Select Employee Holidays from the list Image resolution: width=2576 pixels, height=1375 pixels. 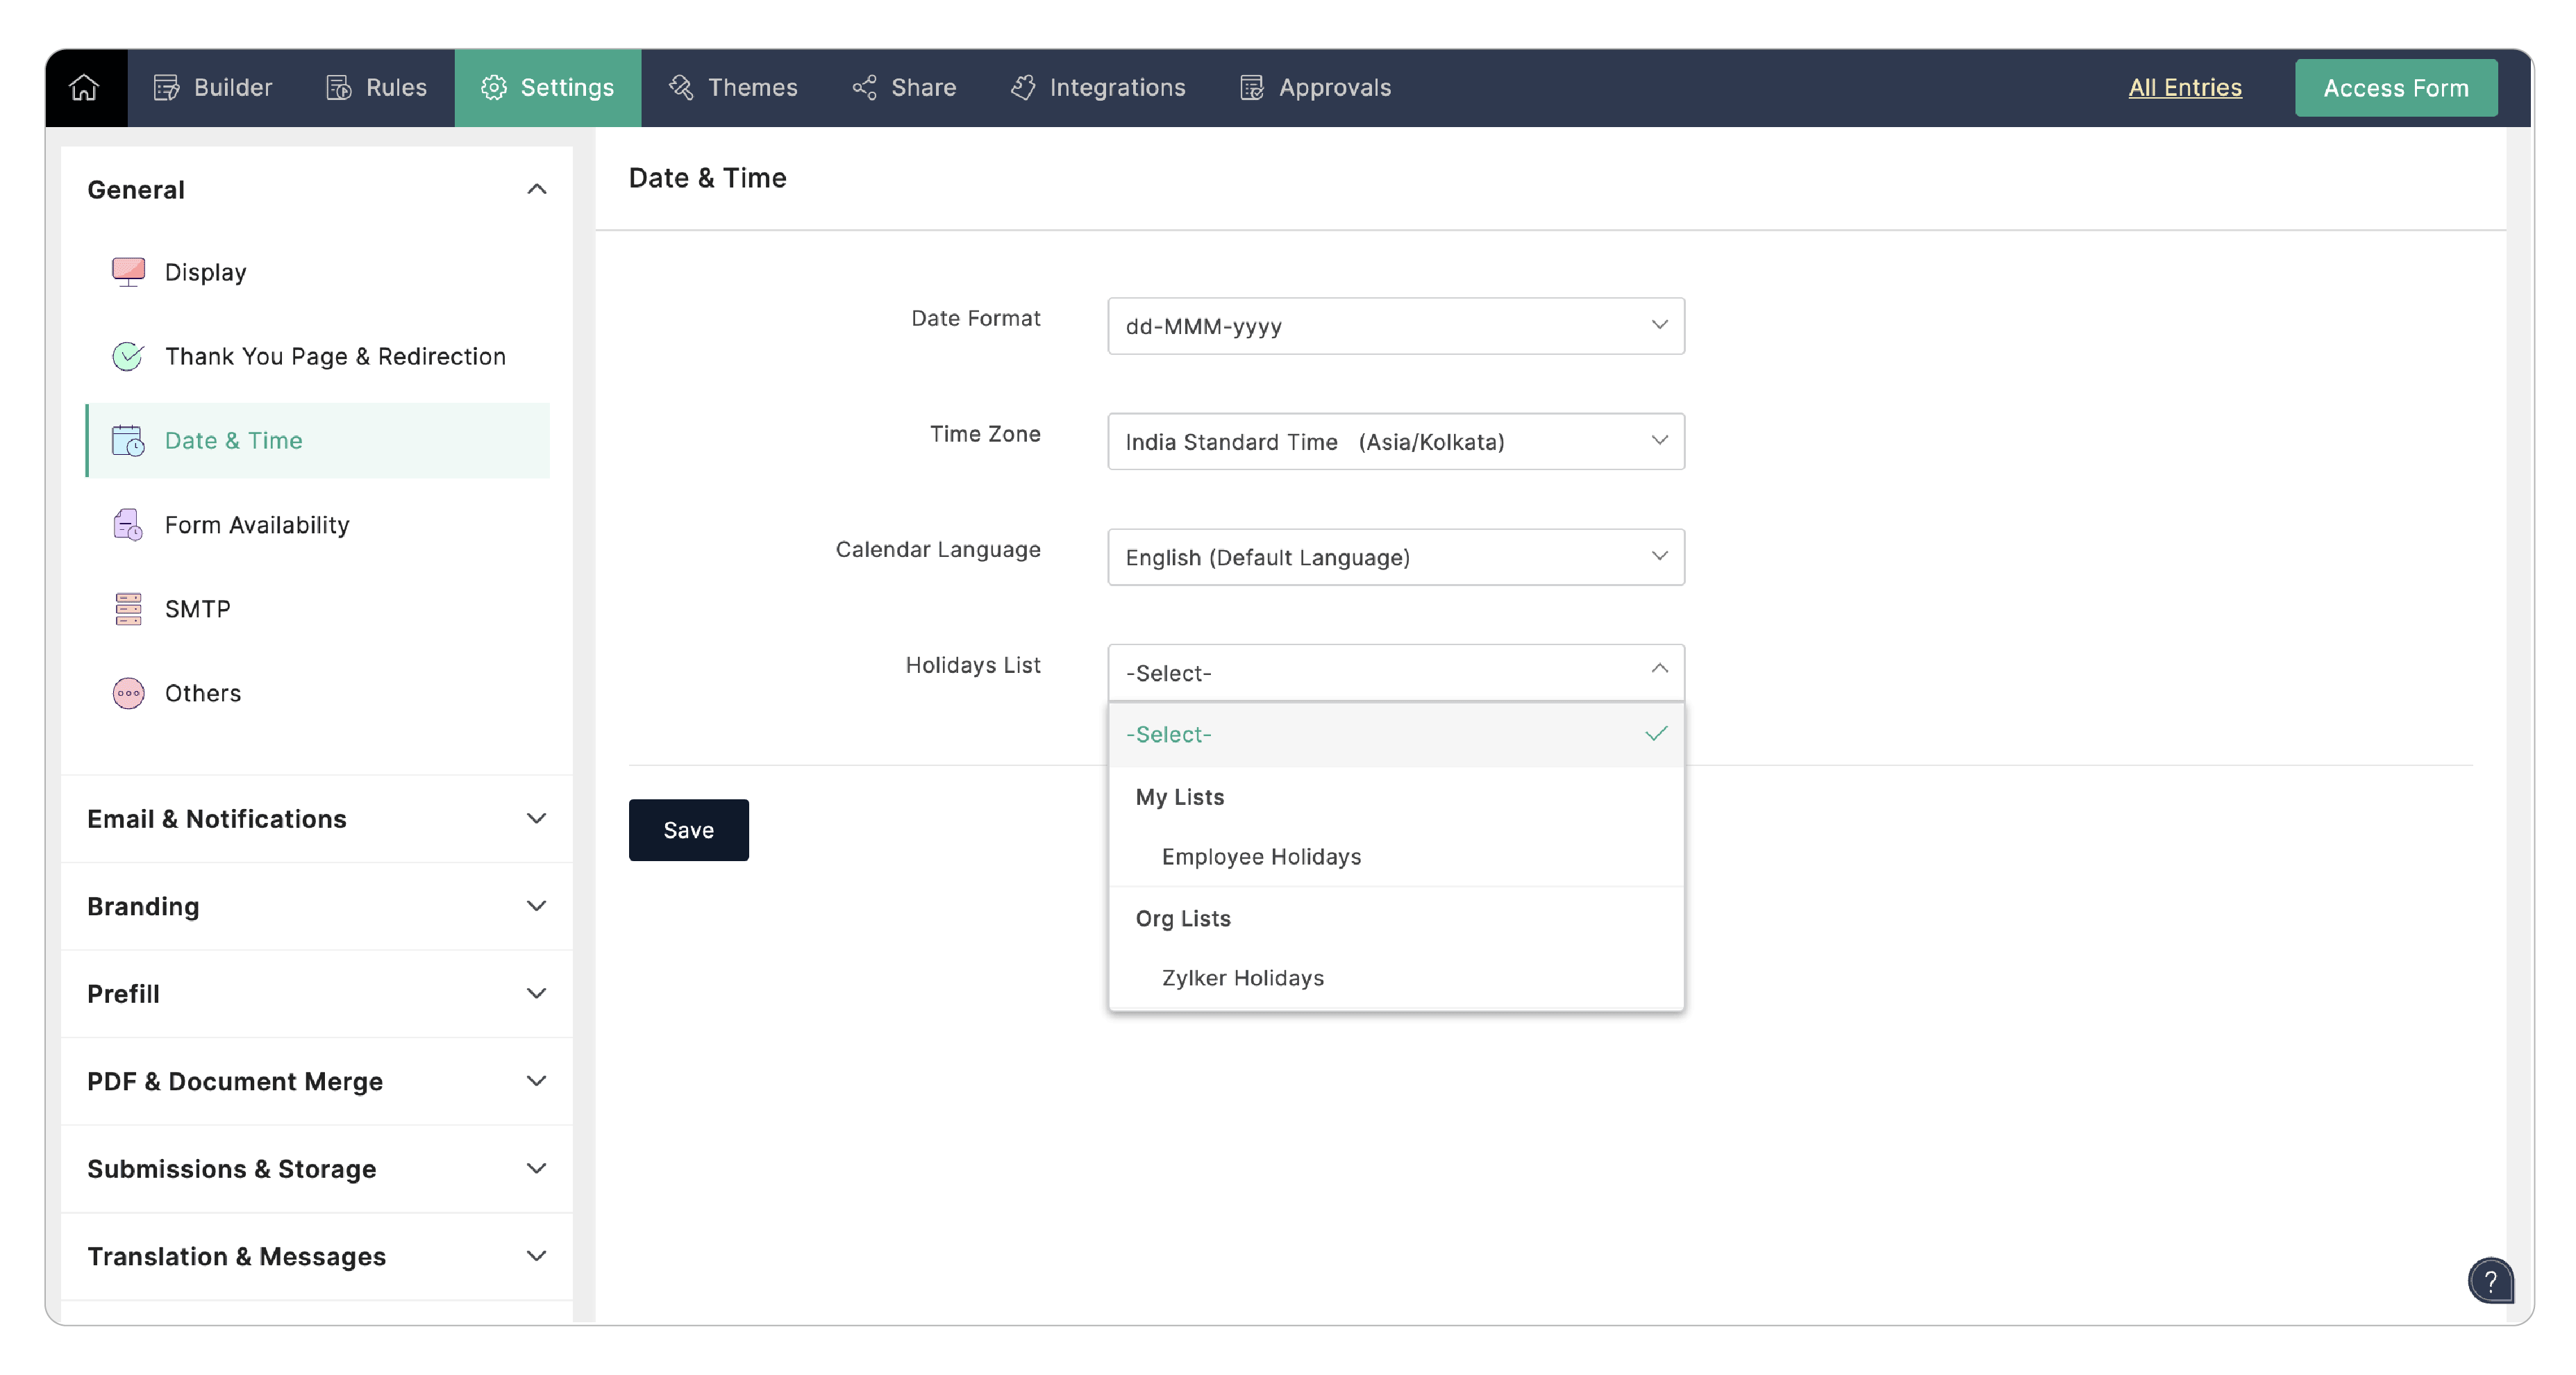point(1260,857)
